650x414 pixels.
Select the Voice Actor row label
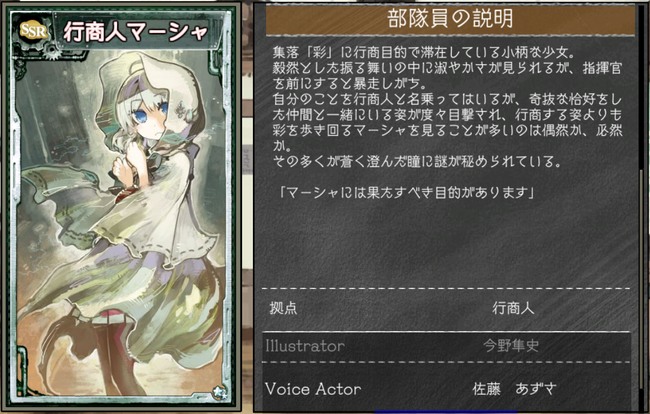pos(313,389)
